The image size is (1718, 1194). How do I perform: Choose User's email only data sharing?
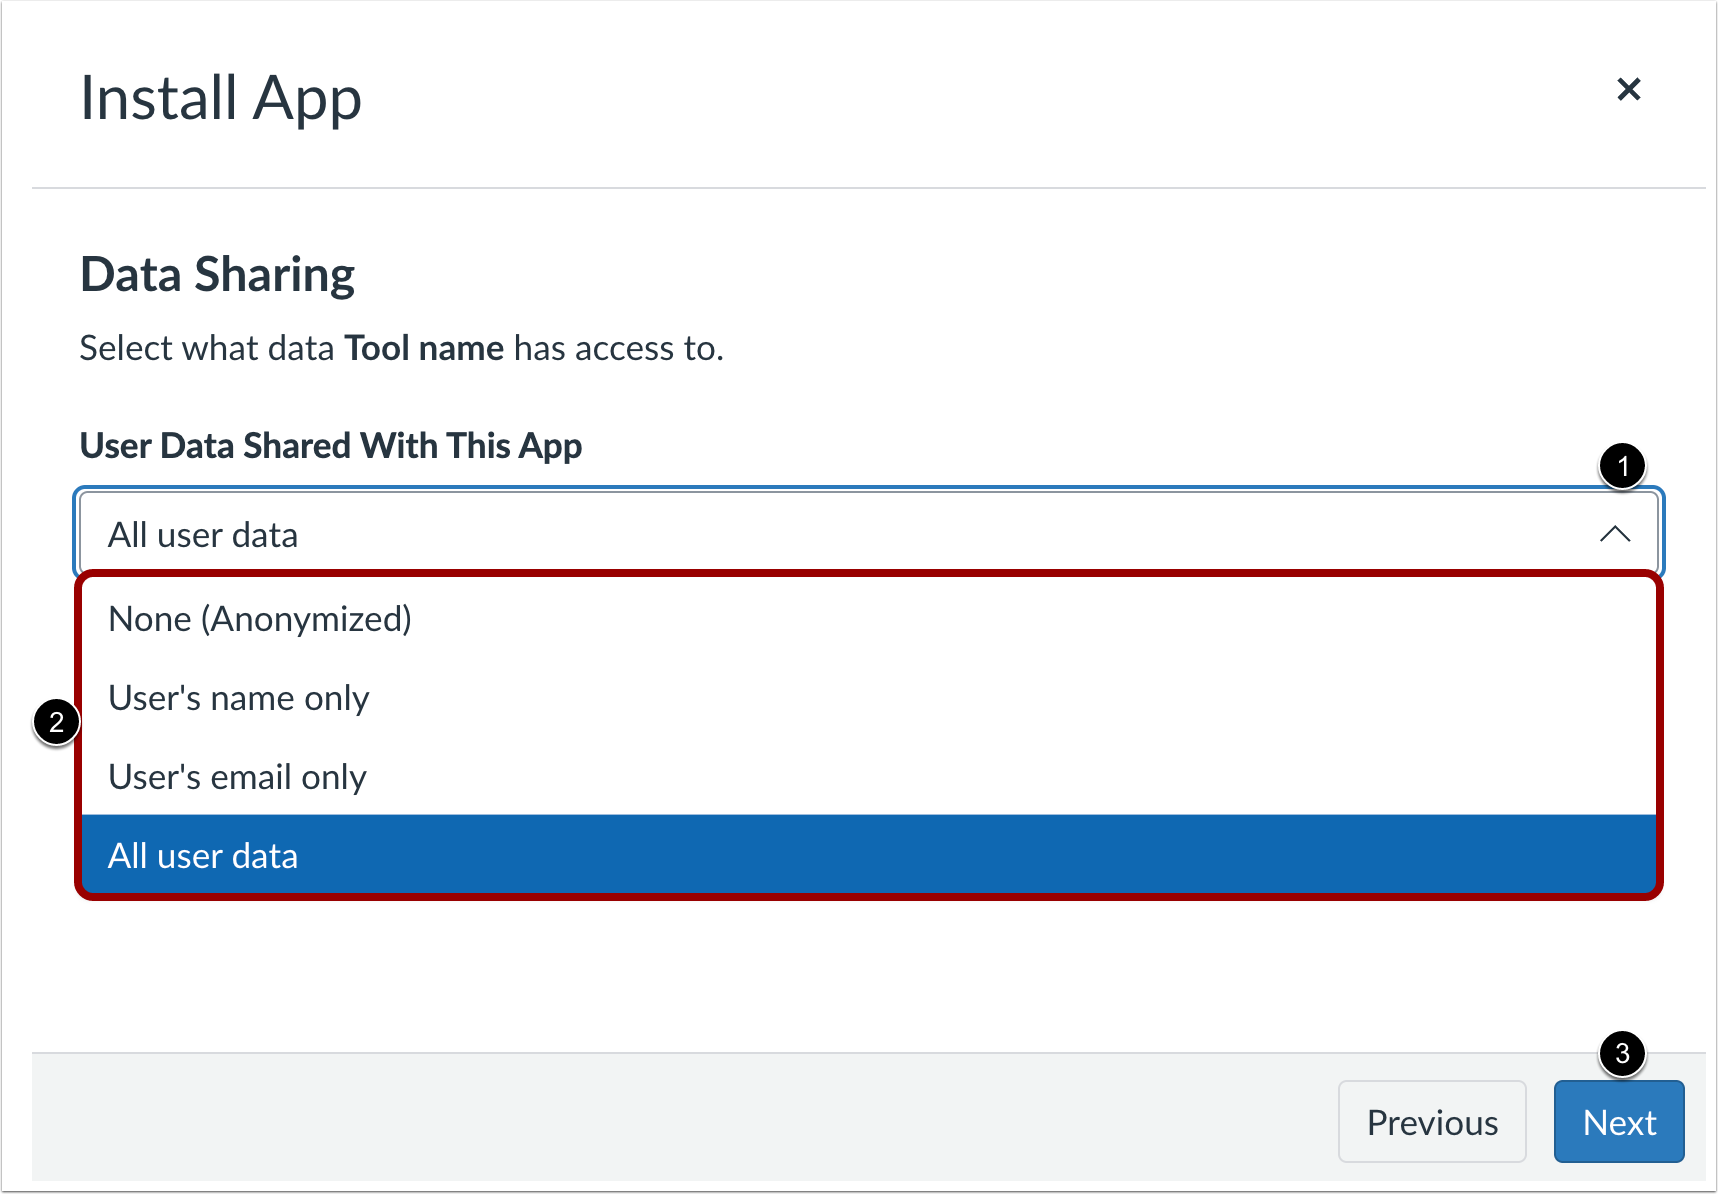pyautogui.click(x=236, y=776)
